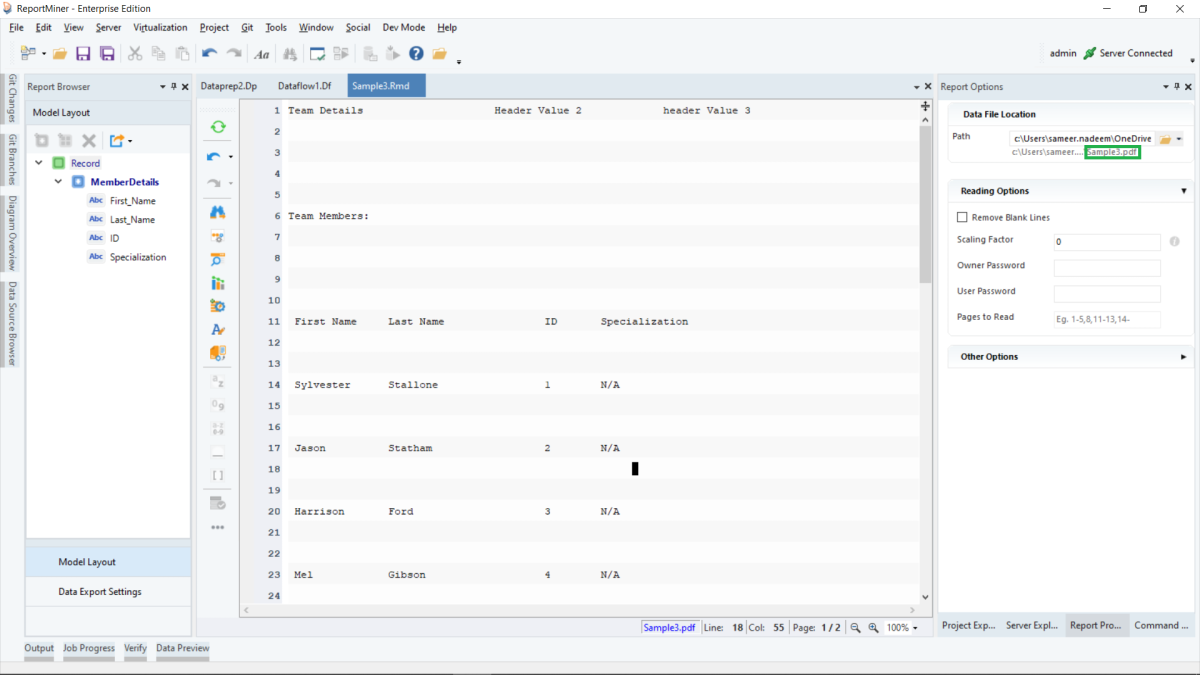Refresh with the green circular arrows icon
The image size is (1200, 675).
click(218, 127)
